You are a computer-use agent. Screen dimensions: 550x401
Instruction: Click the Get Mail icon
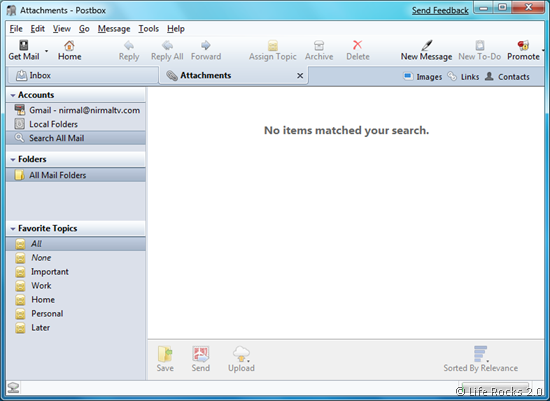pos(24,45)
